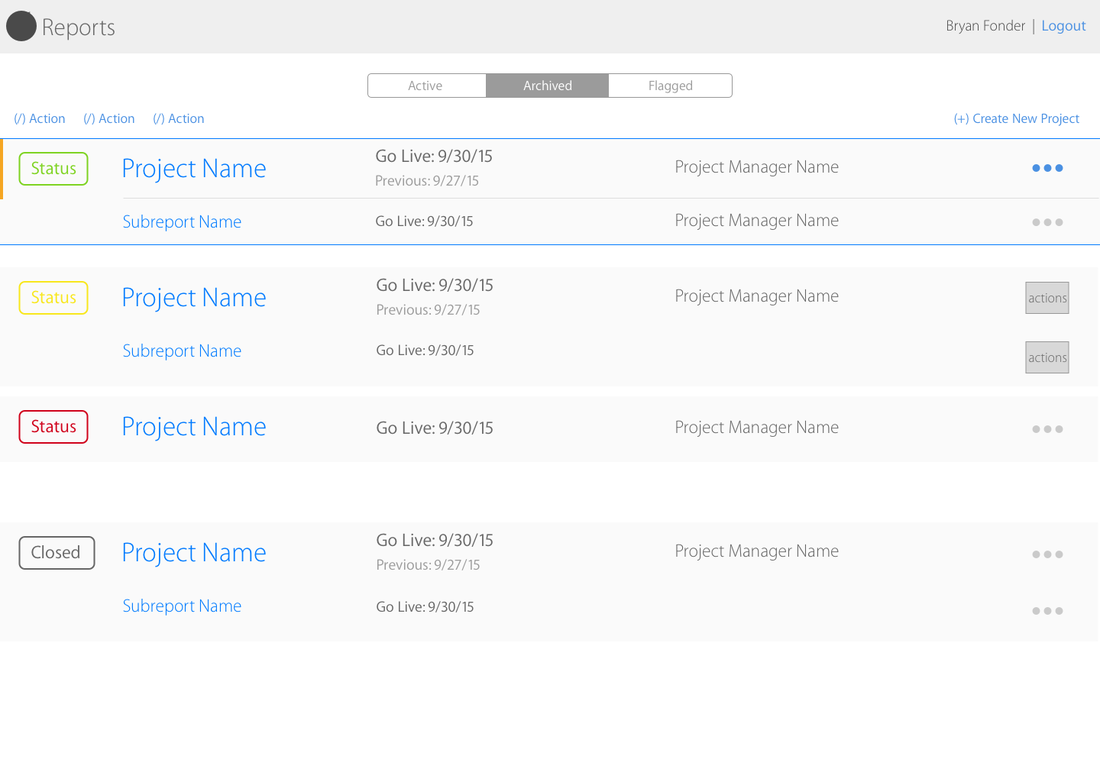
Task: Click Go Live date for subreport under green Status
Action: [x=424, y=222]
